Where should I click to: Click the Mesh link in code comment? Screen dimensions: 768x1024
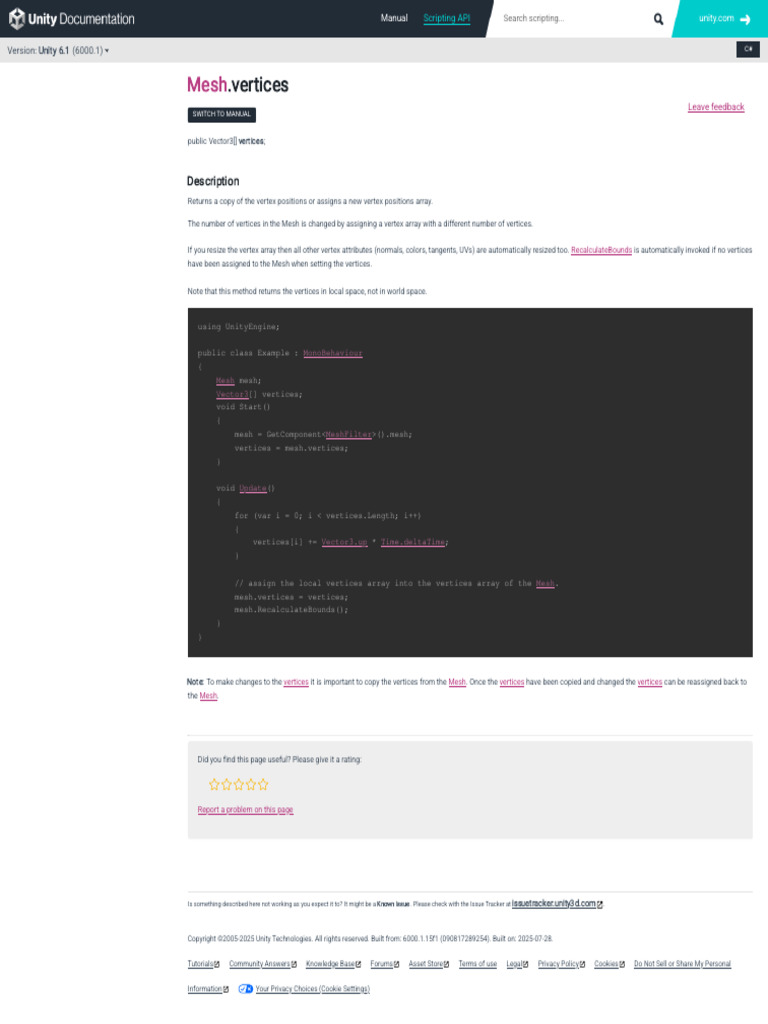coord(545,584)
